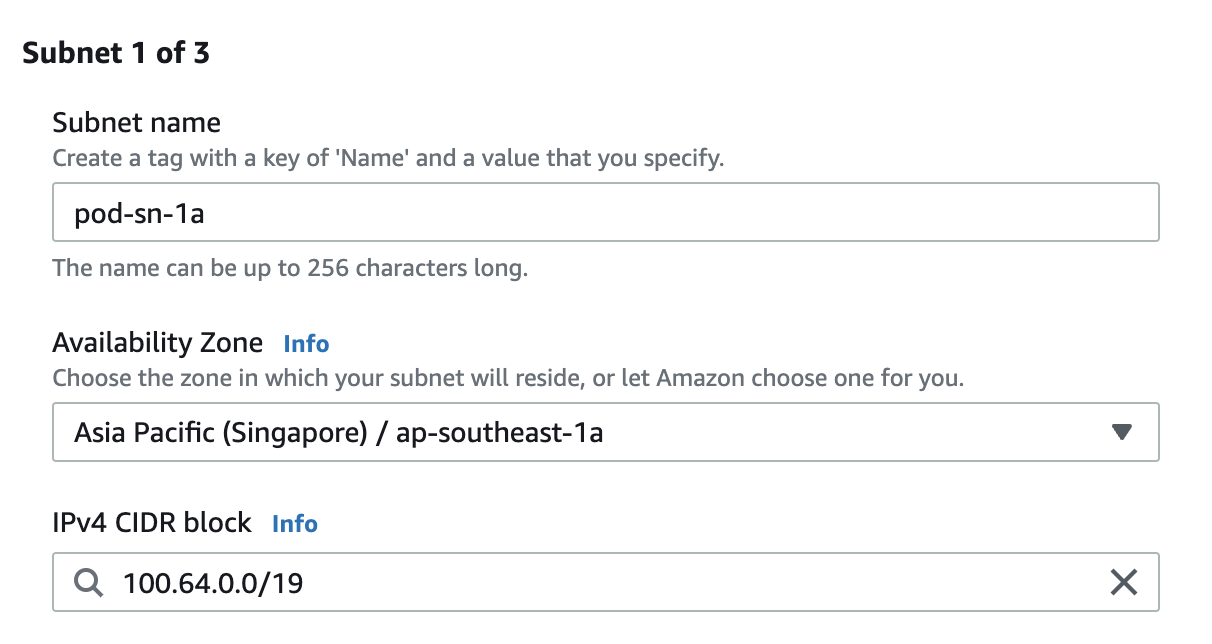This screenshot has width=1212, height=644.
Task: Open Info link beside IPv4 CIDR block
Action: [295, 523]
